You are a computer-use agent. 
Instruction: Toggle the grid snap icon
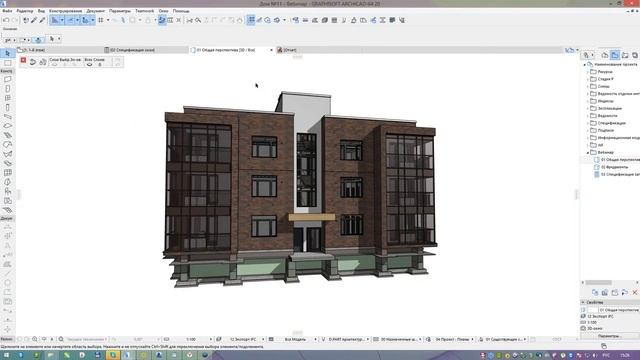100,20
